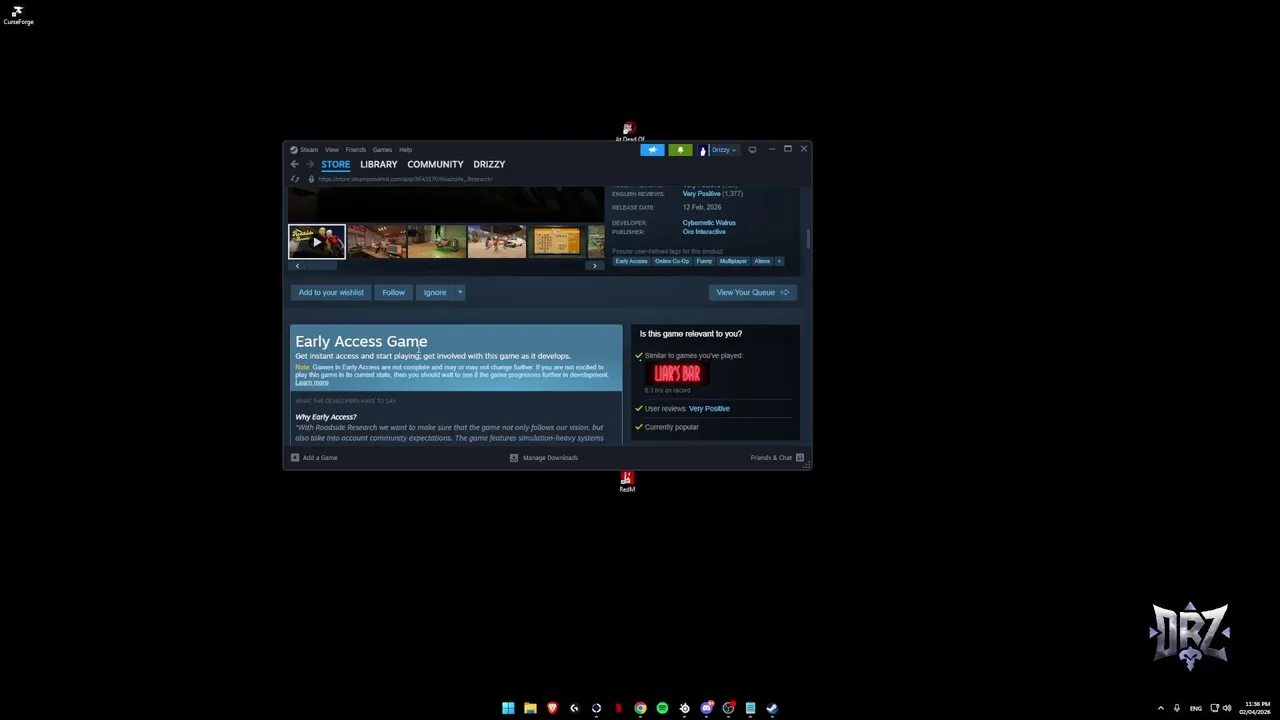This screenshot has width=1280, height=720.
Task: Open Steam from the taskbar
Action: (772, 708)
